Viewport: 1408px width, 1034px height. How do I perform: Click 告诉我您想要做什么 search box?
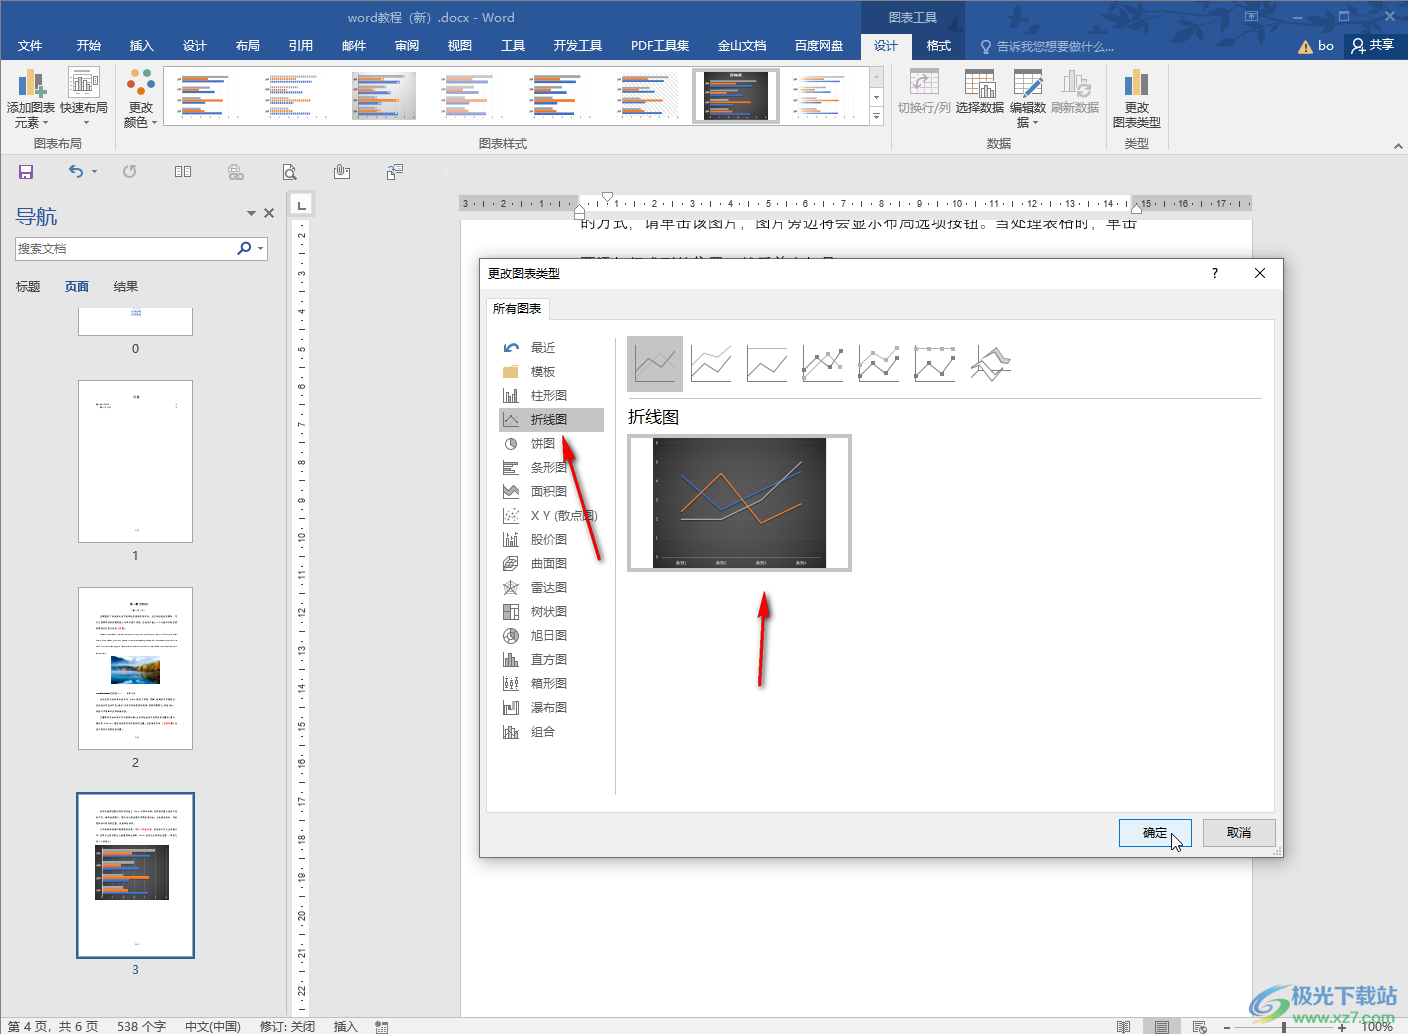(1047, 47)
